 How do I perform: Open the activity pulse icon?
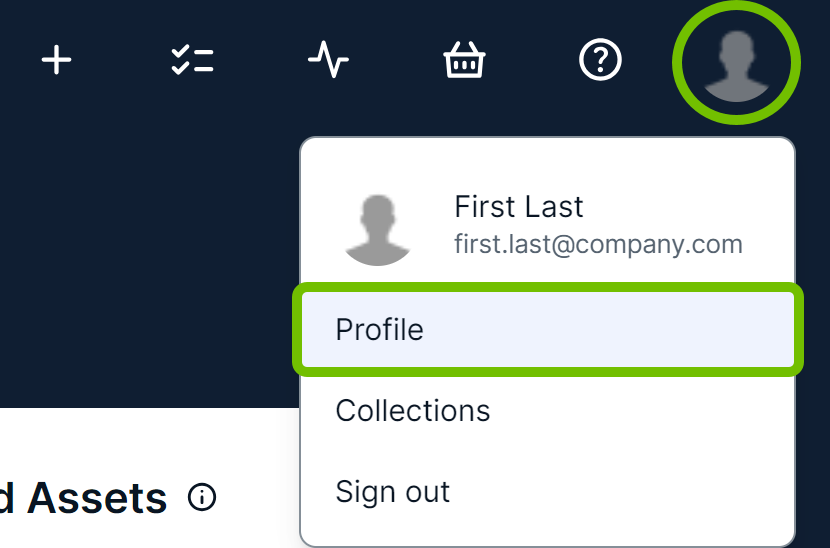pyautogui.click(x=328, y=62)
